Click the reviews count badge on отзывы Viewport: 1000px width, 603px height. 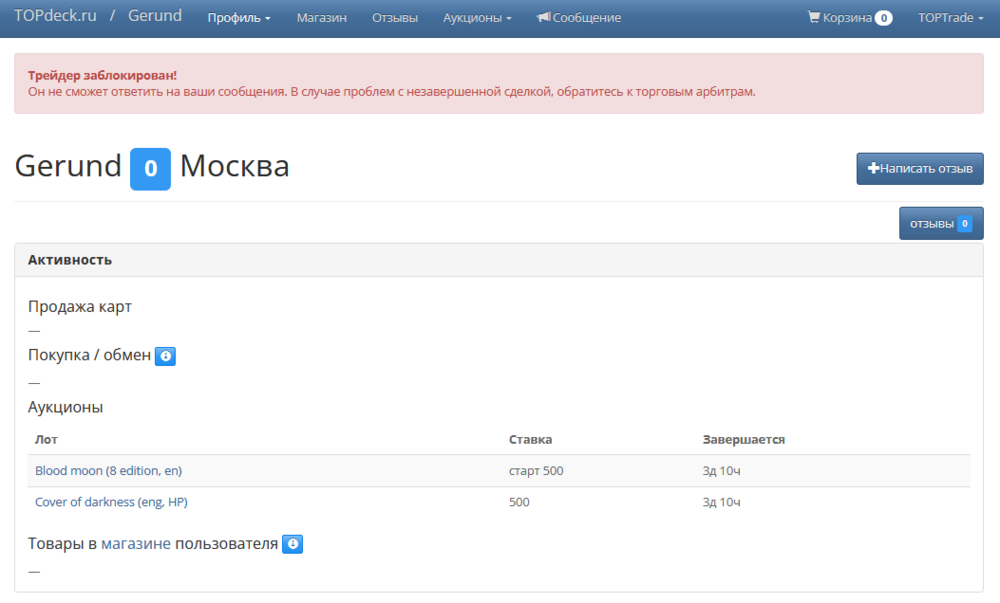965,224
